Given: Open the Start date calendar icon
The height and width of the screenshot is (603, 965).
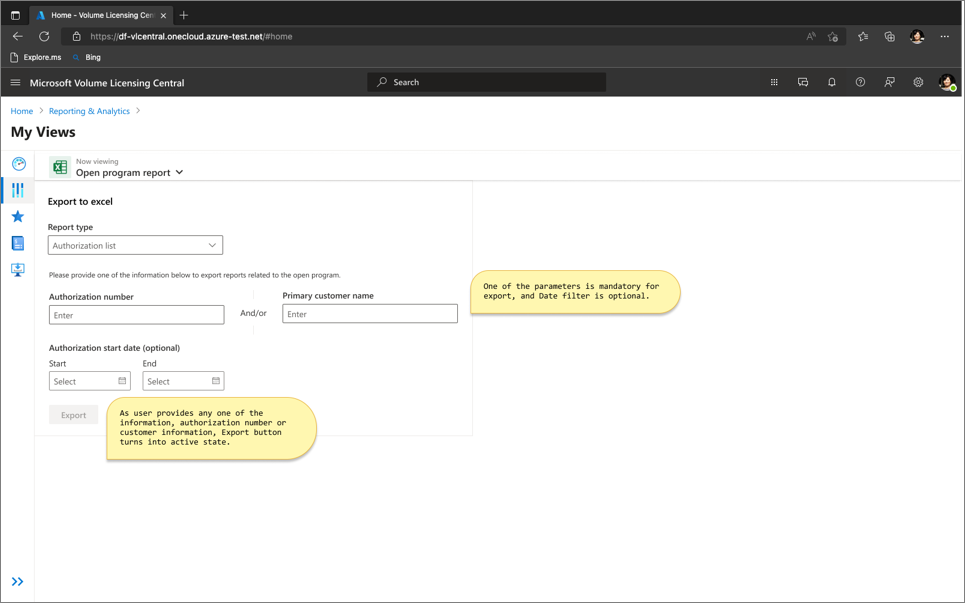Looking at the screenshot, I should (x=122, y=381).
